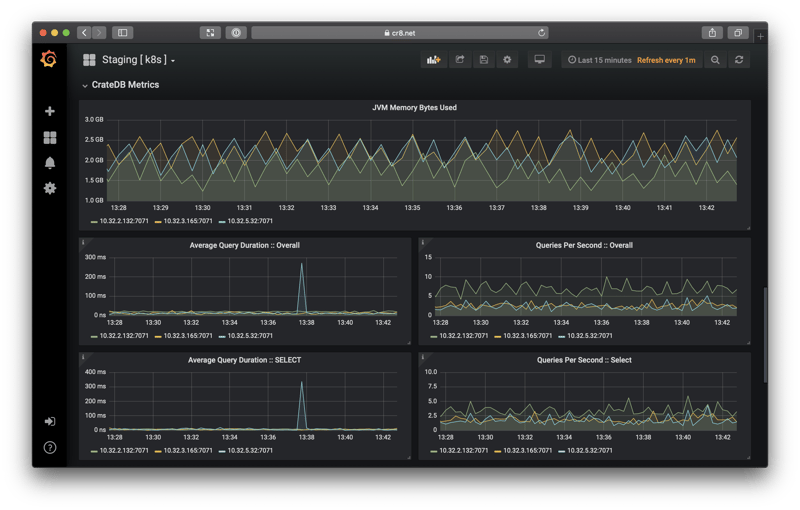
Task: Collapse the CrateDB Metrics row
Action: pos(120,85)
